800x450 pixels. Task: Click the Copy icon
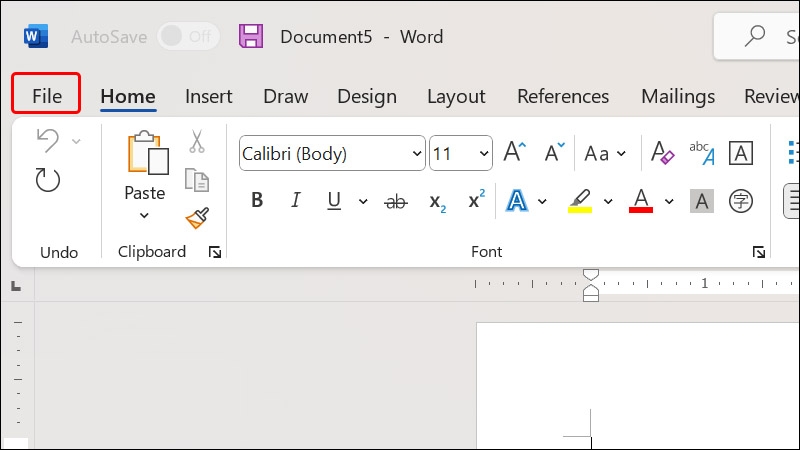click(x=197, y=180)
